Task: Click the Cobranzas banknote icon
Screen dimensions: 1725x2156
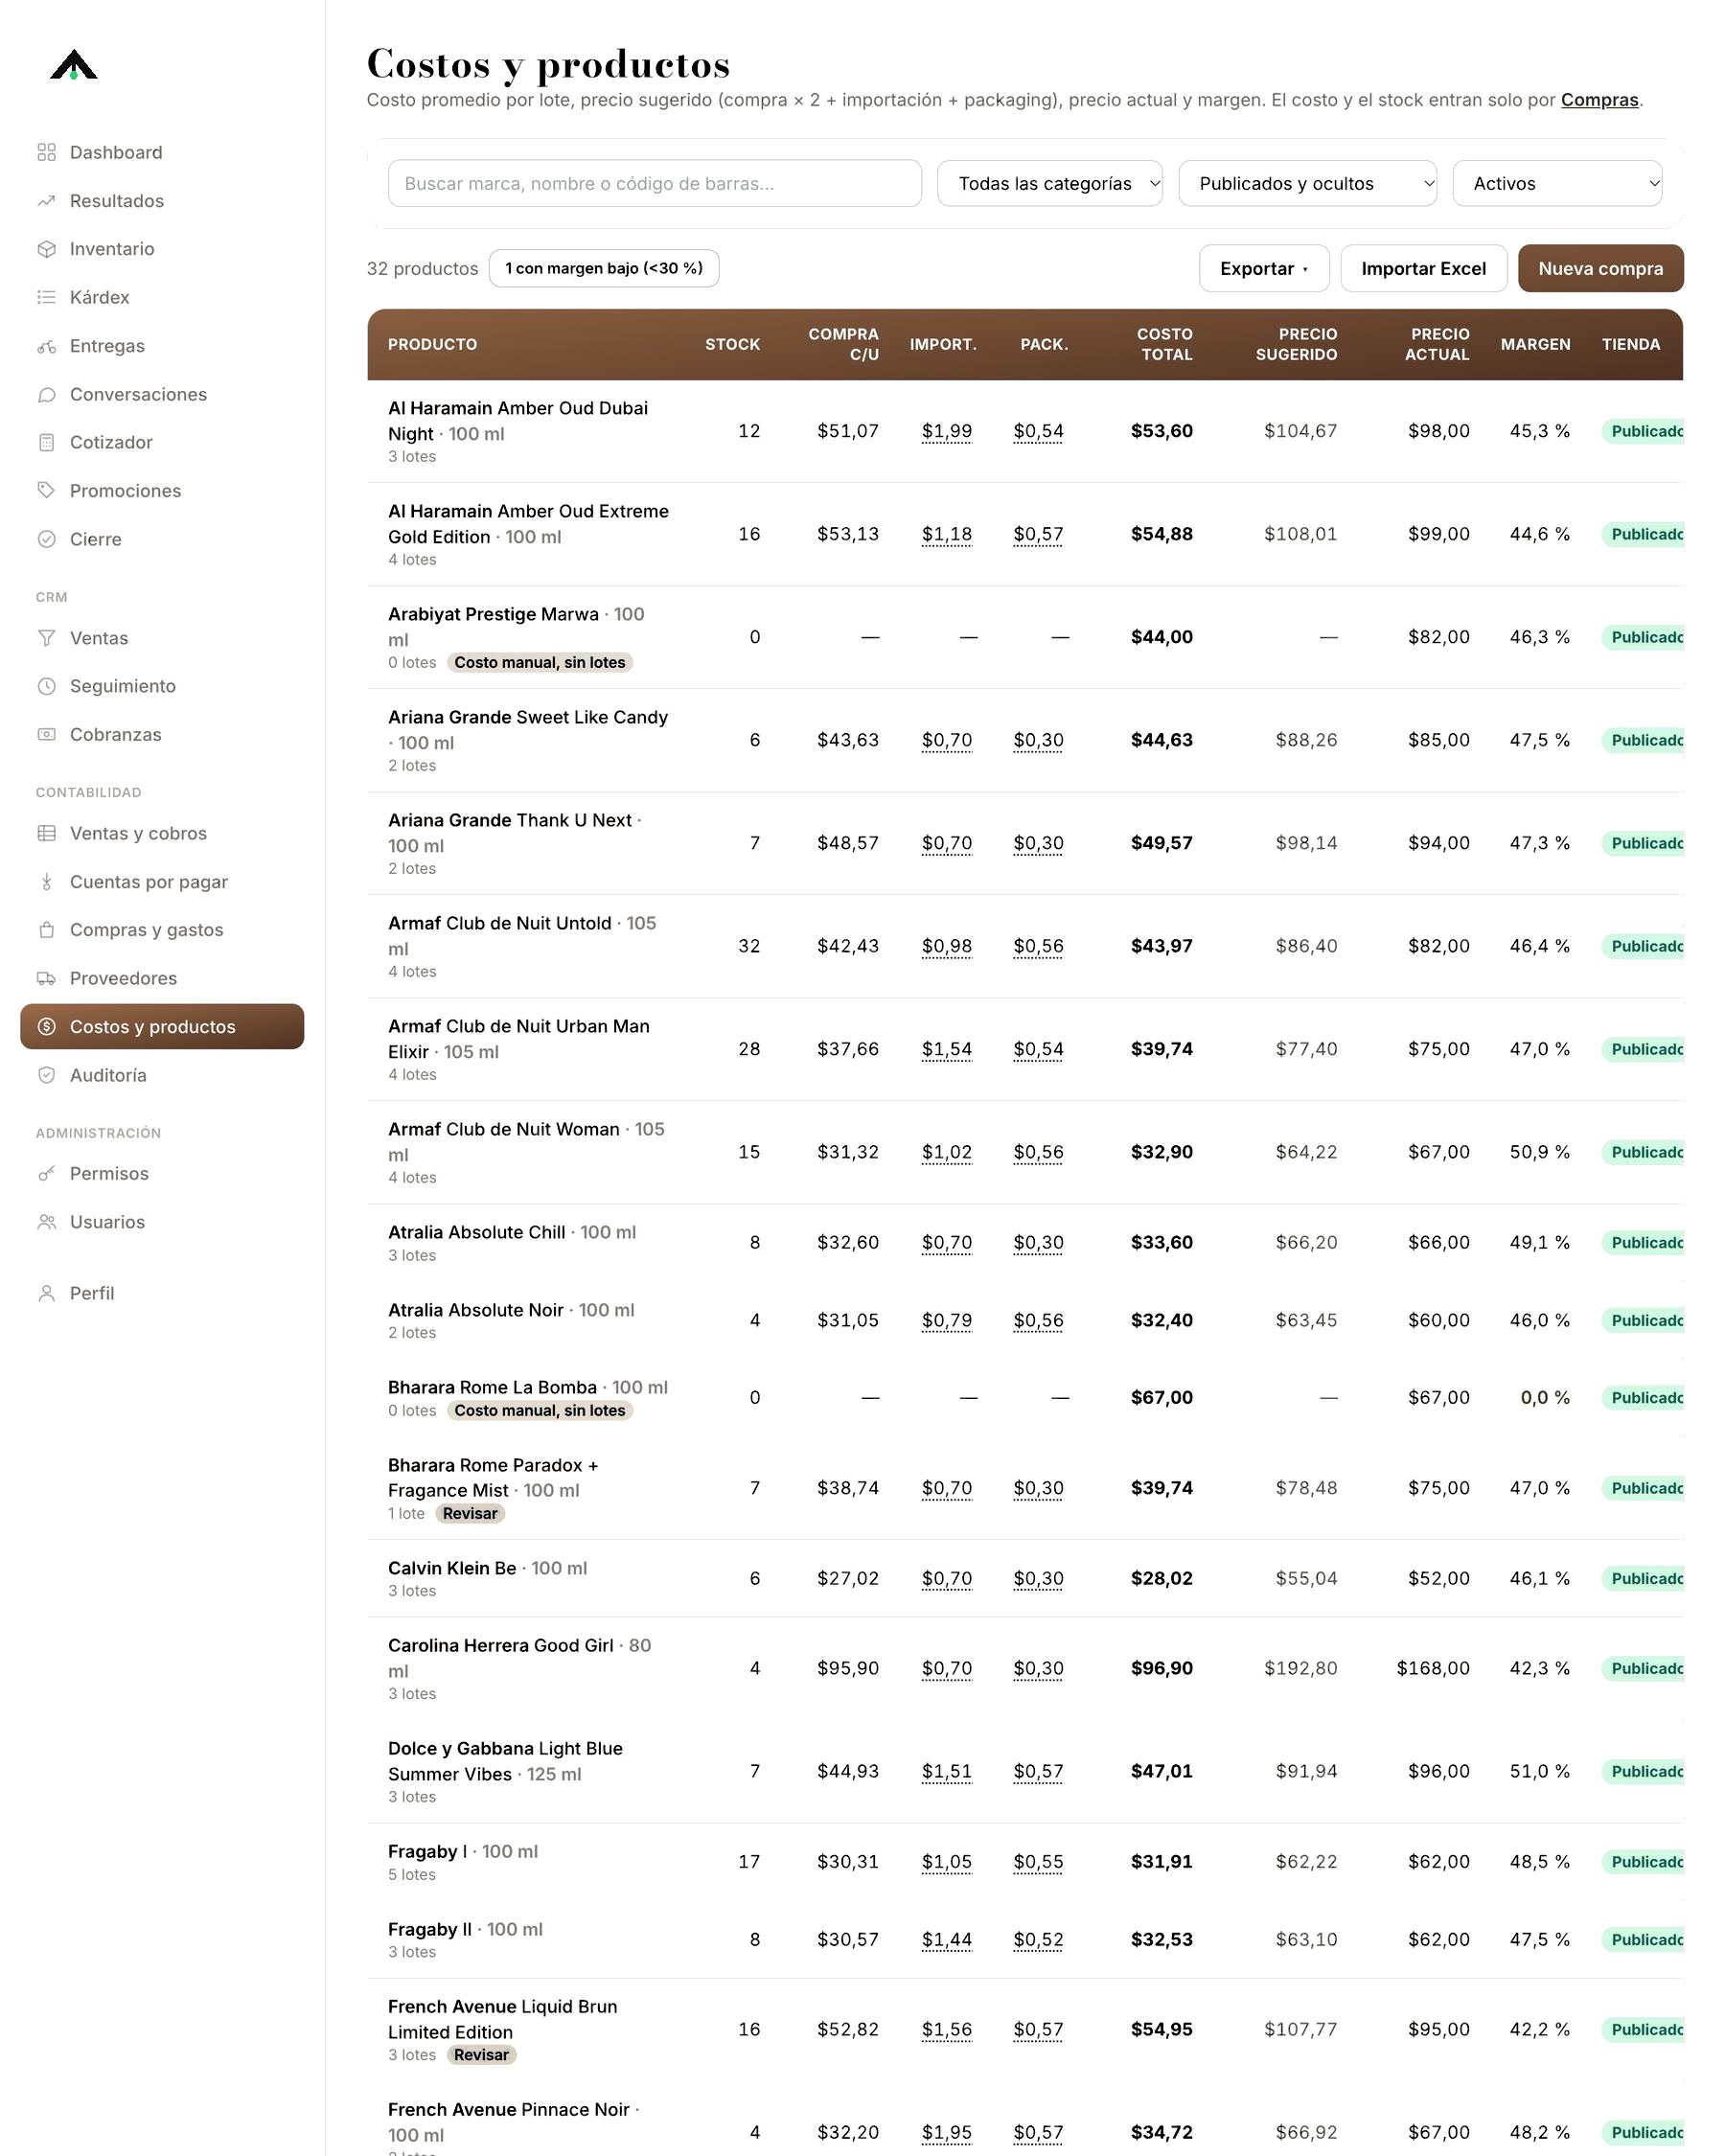Action: click(46, 734)
